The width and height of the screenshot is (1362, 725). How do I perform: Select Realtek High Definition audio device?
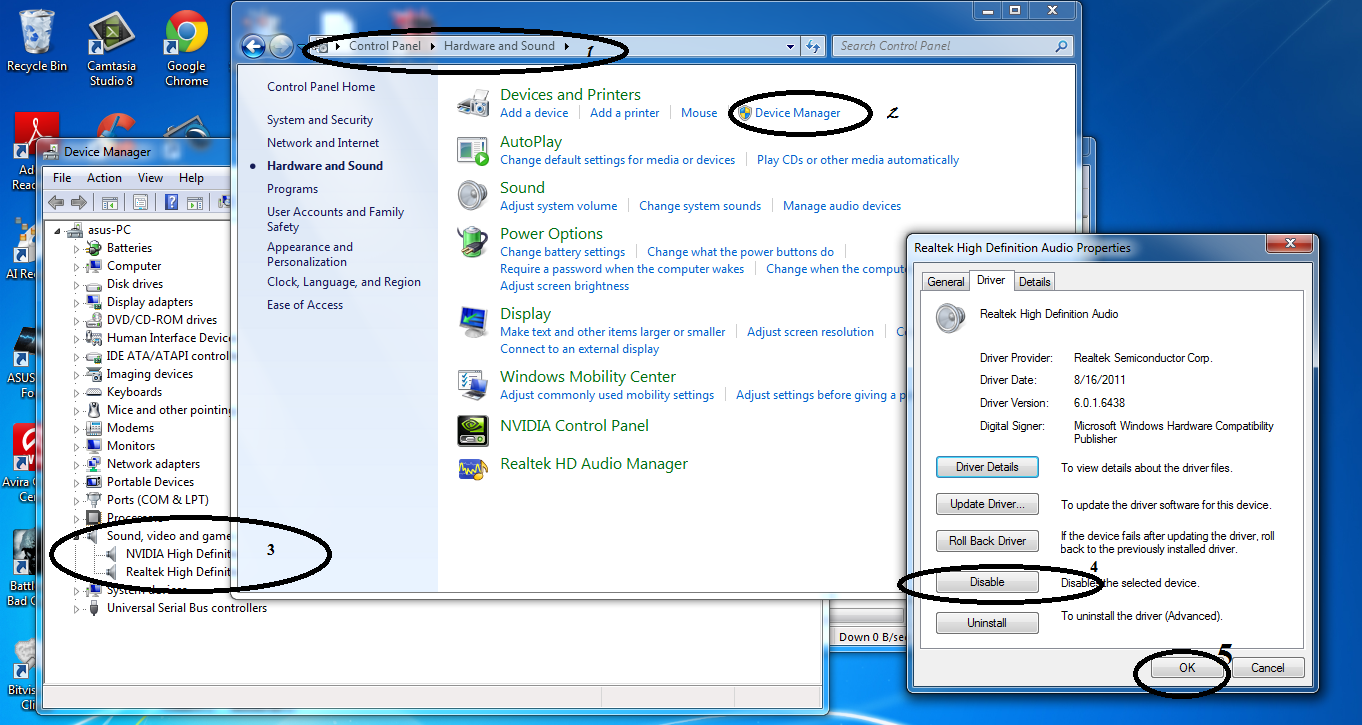(x=178, y=572)
